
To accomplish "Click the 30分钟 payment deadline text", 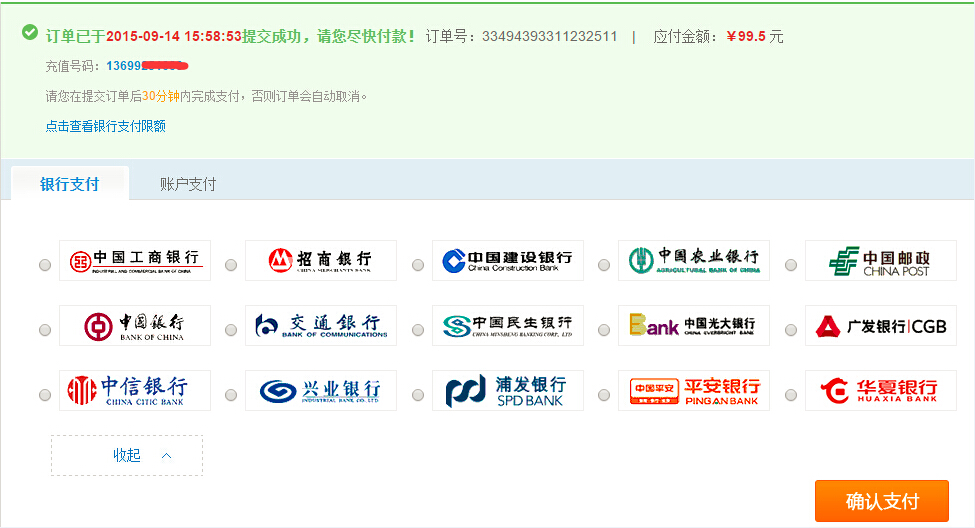I will (x=160, y=96).
